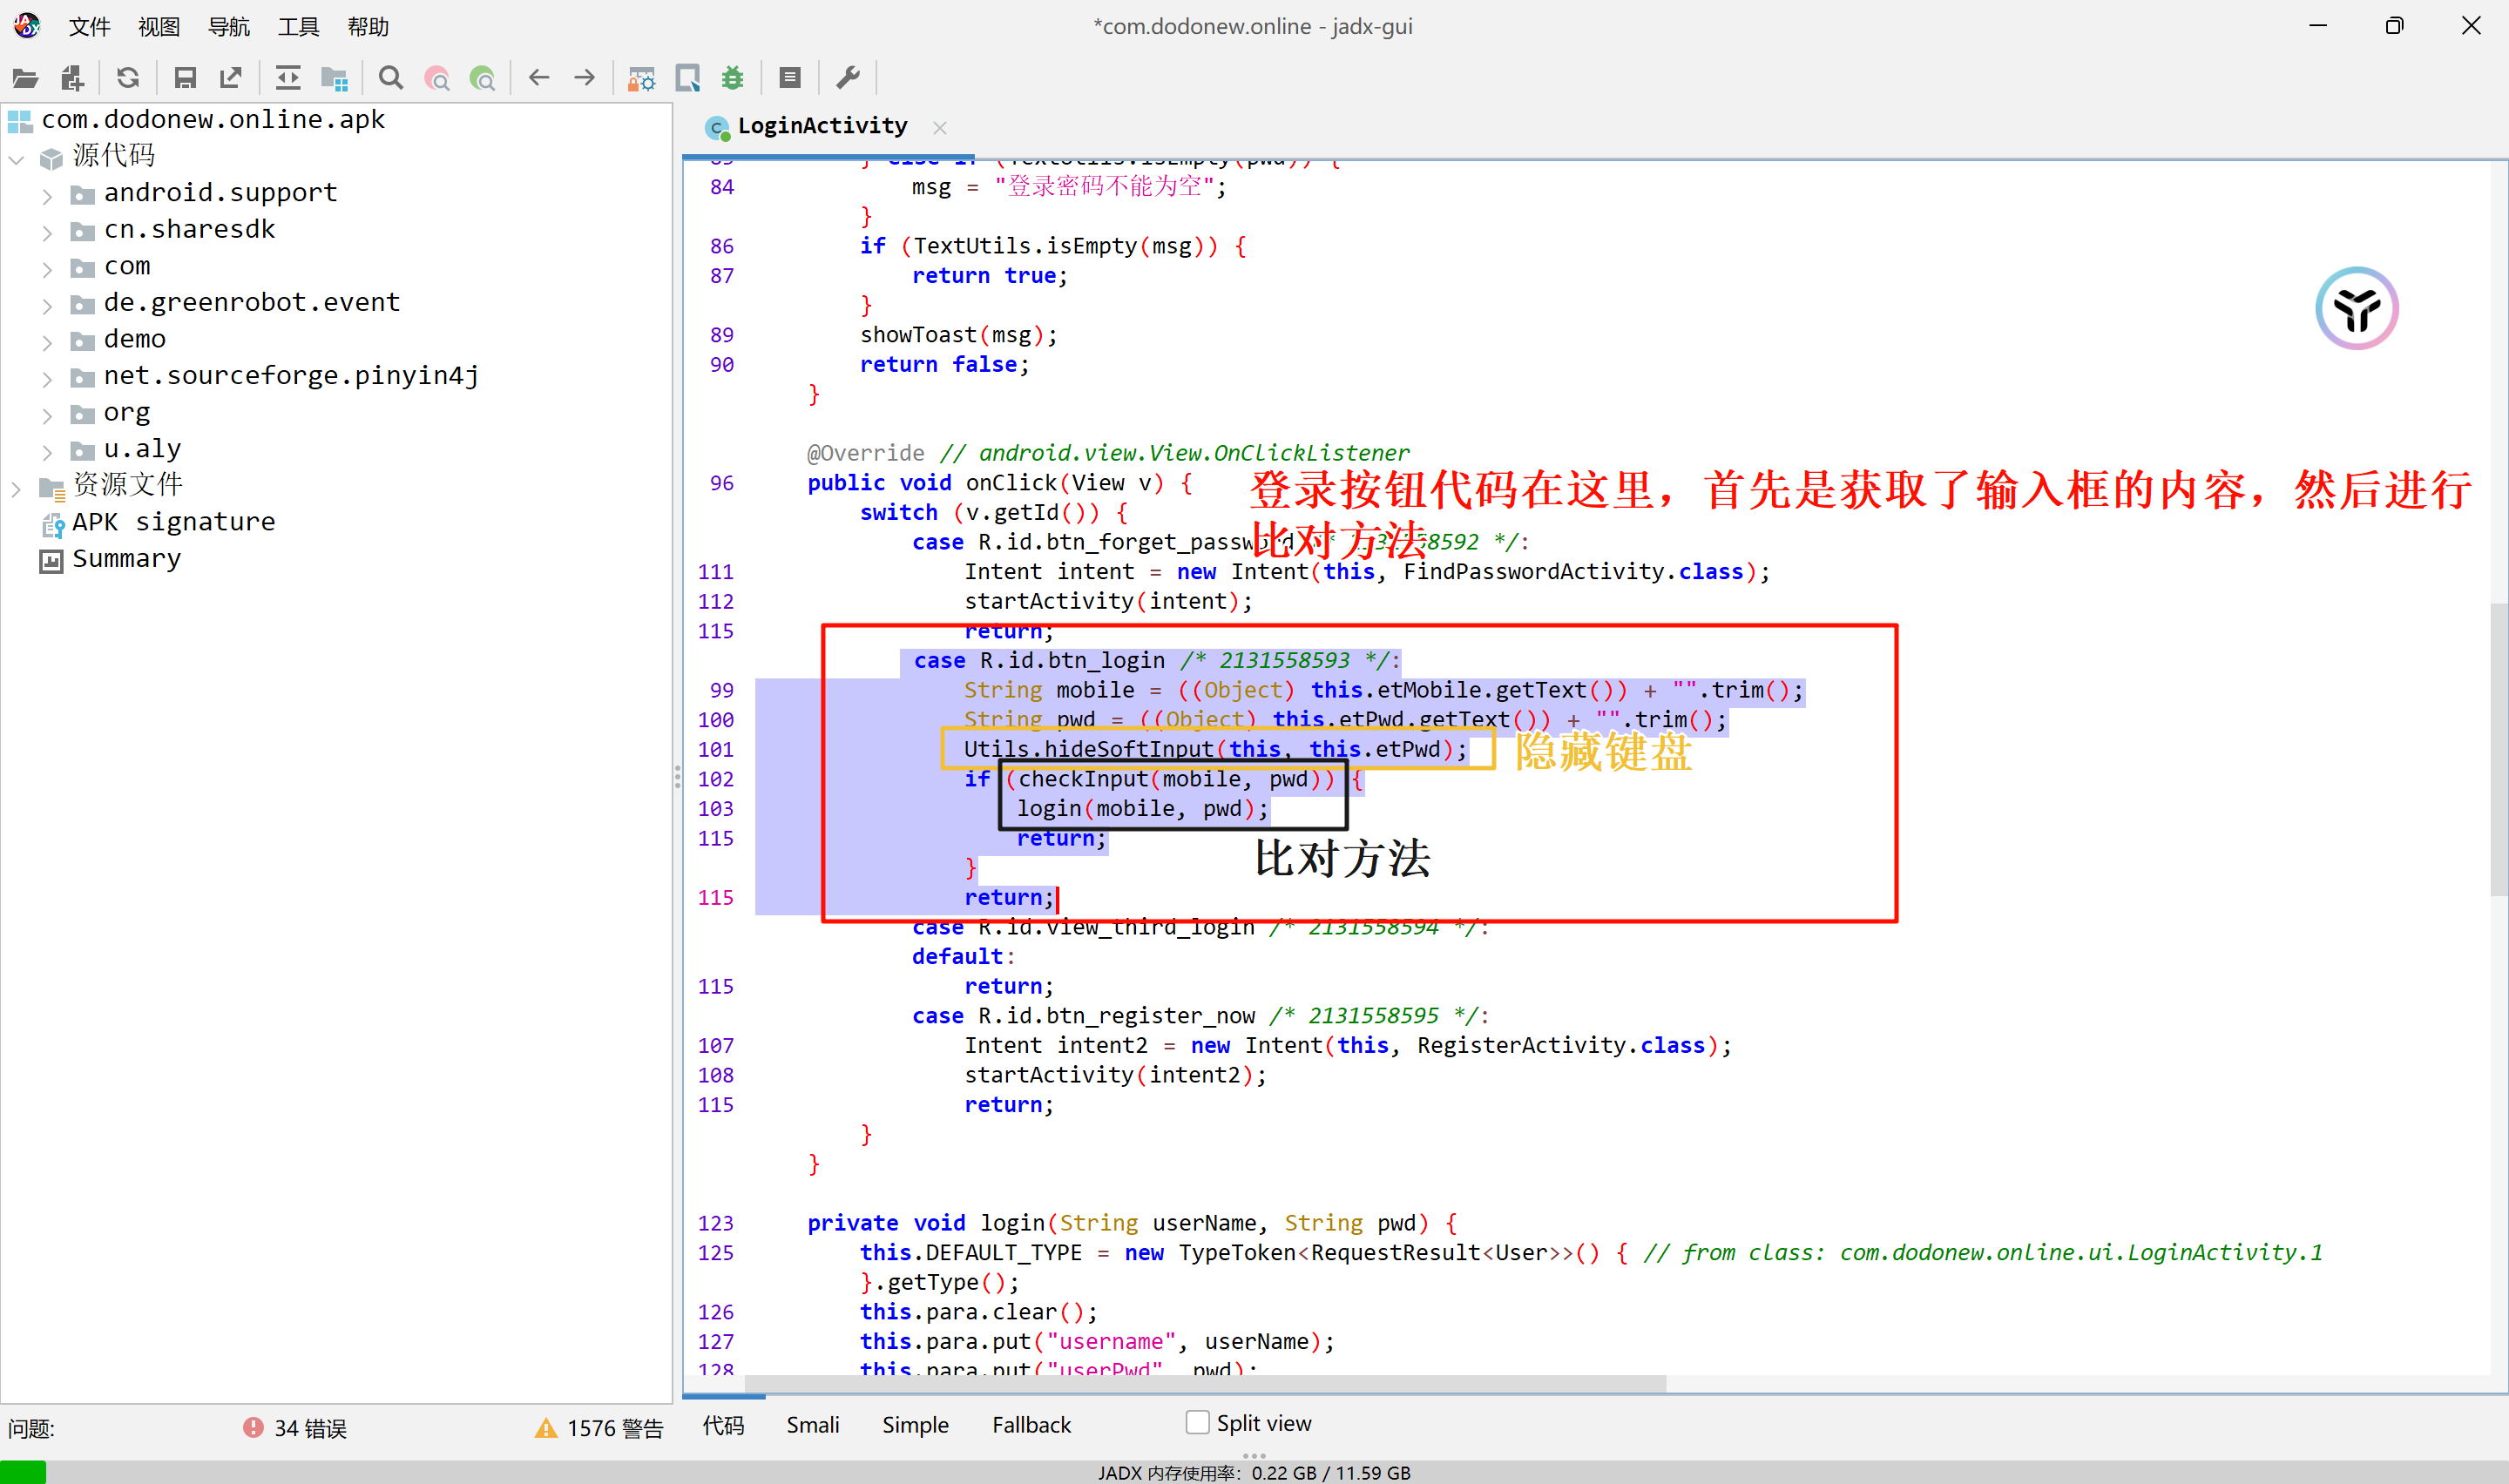Click the horizontal scrollbar in code view
Viewport: 2509px width, 1484px height.
pos(1205,1383)
